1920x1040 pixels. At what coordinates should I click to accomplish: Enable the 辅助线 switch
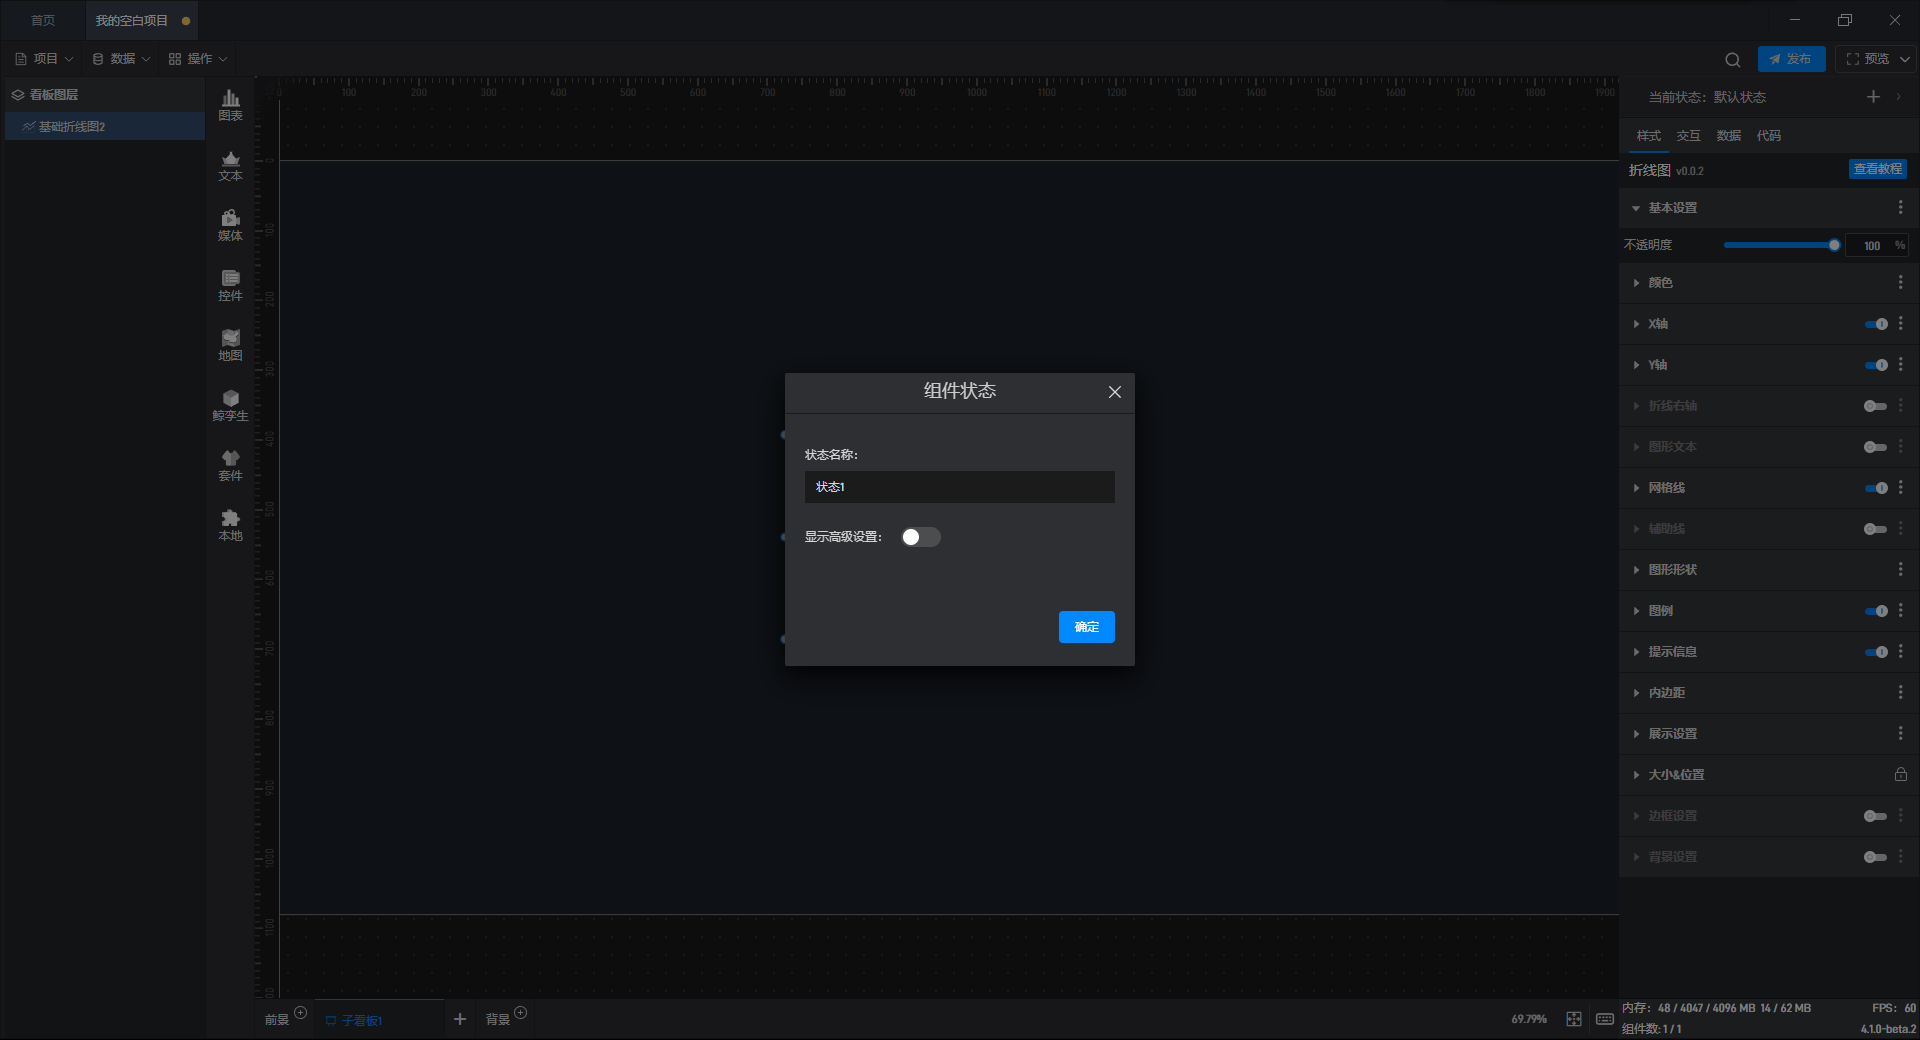point(1876,529)
